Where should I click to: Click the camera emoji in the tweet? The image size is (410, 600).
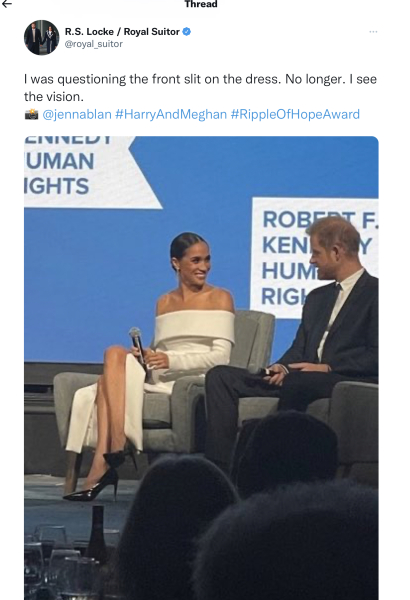pyautogui.click(x=31, y=114)
